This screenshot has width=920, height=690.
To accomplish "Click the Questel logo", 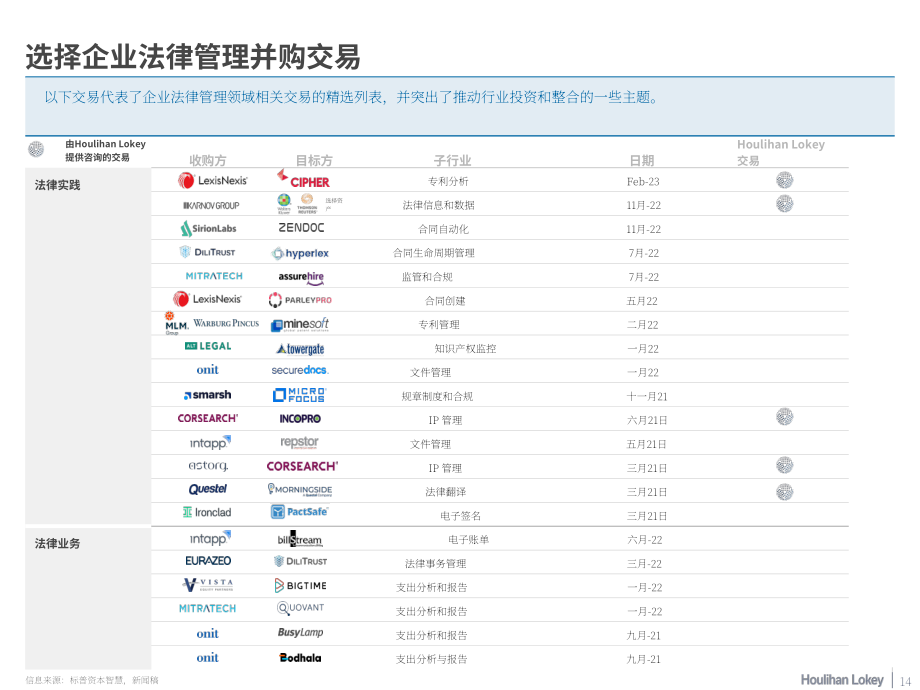I will pyautogui.click(x=208, y=489).
